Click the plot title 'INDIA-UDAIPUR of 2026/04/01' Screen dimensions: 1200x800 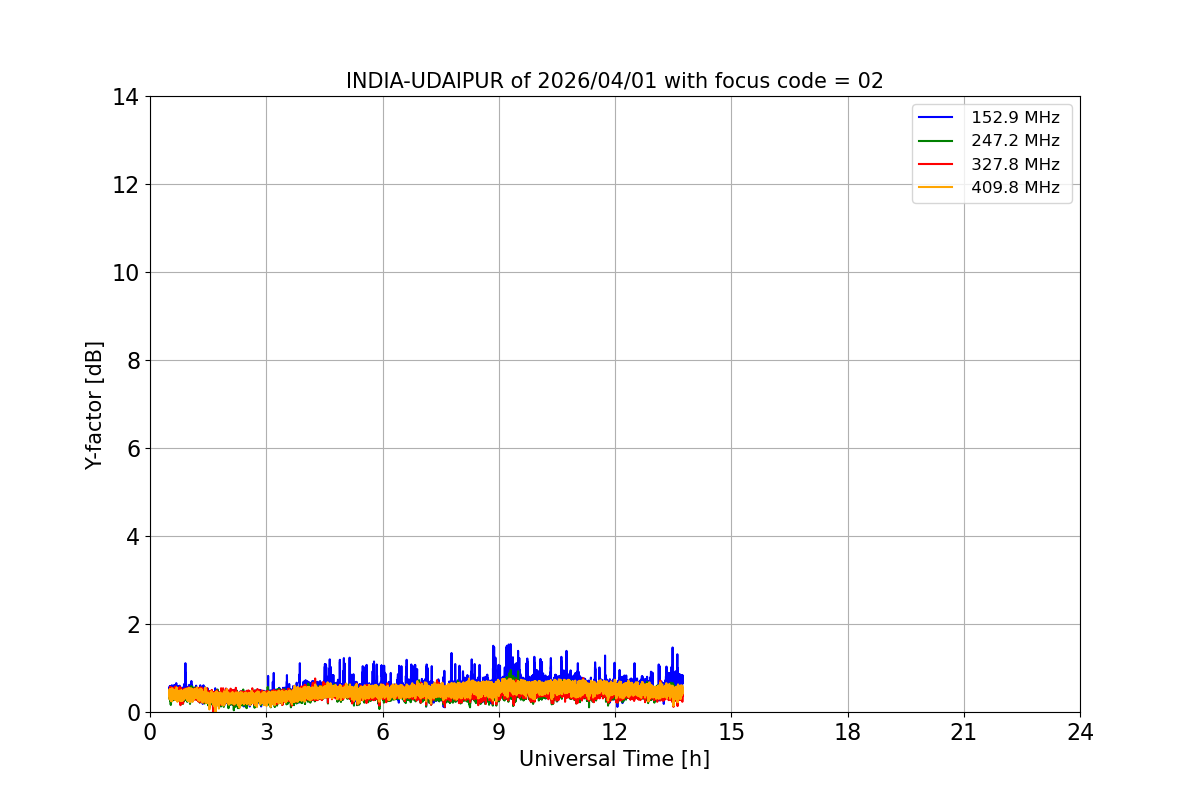(501, 81)
